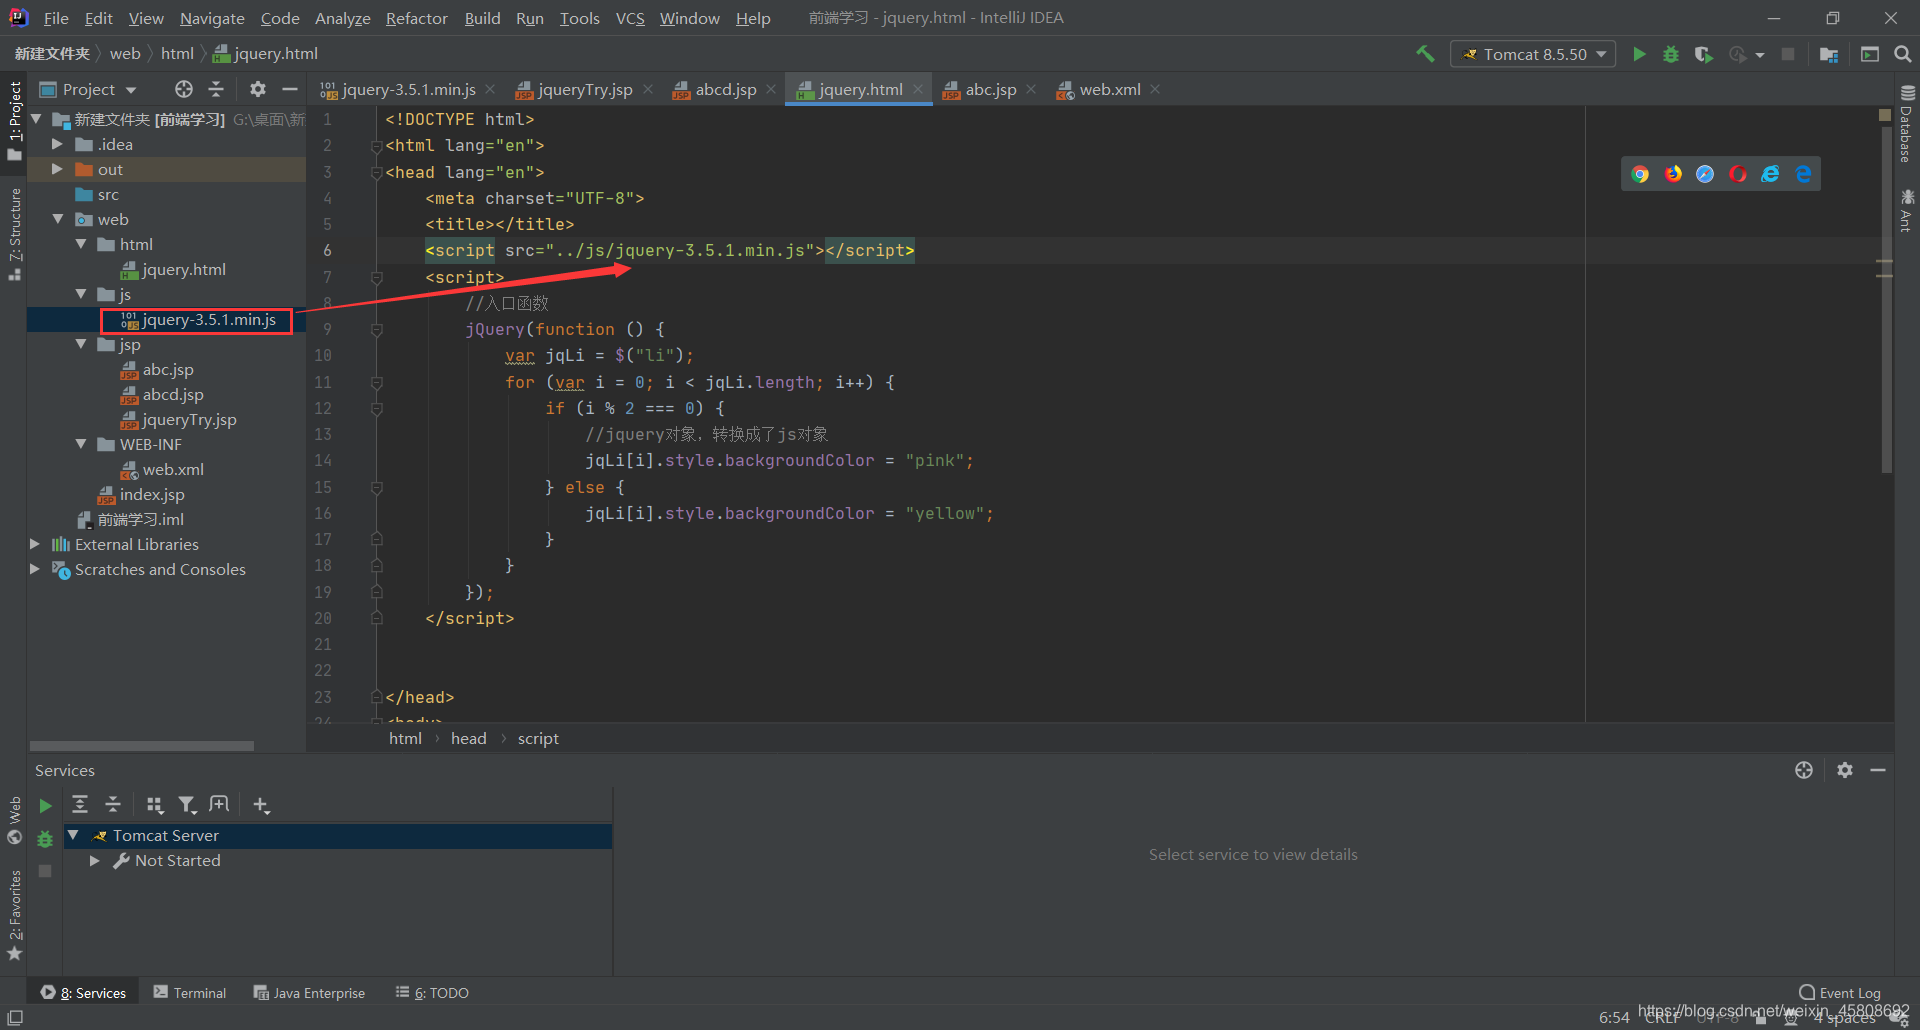Open the Tomcat 8.5.50 run configuration dropdown
1920x1030 pixels.
pos(1533,54)
